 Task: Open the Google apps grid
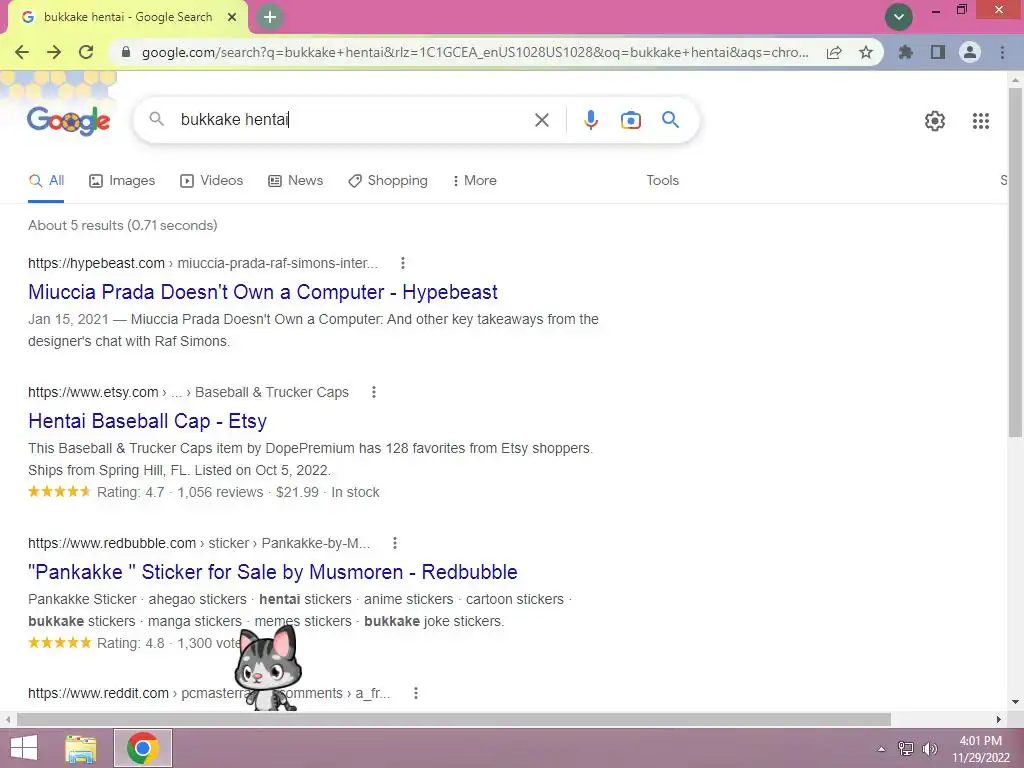click(x=980, y=121)
